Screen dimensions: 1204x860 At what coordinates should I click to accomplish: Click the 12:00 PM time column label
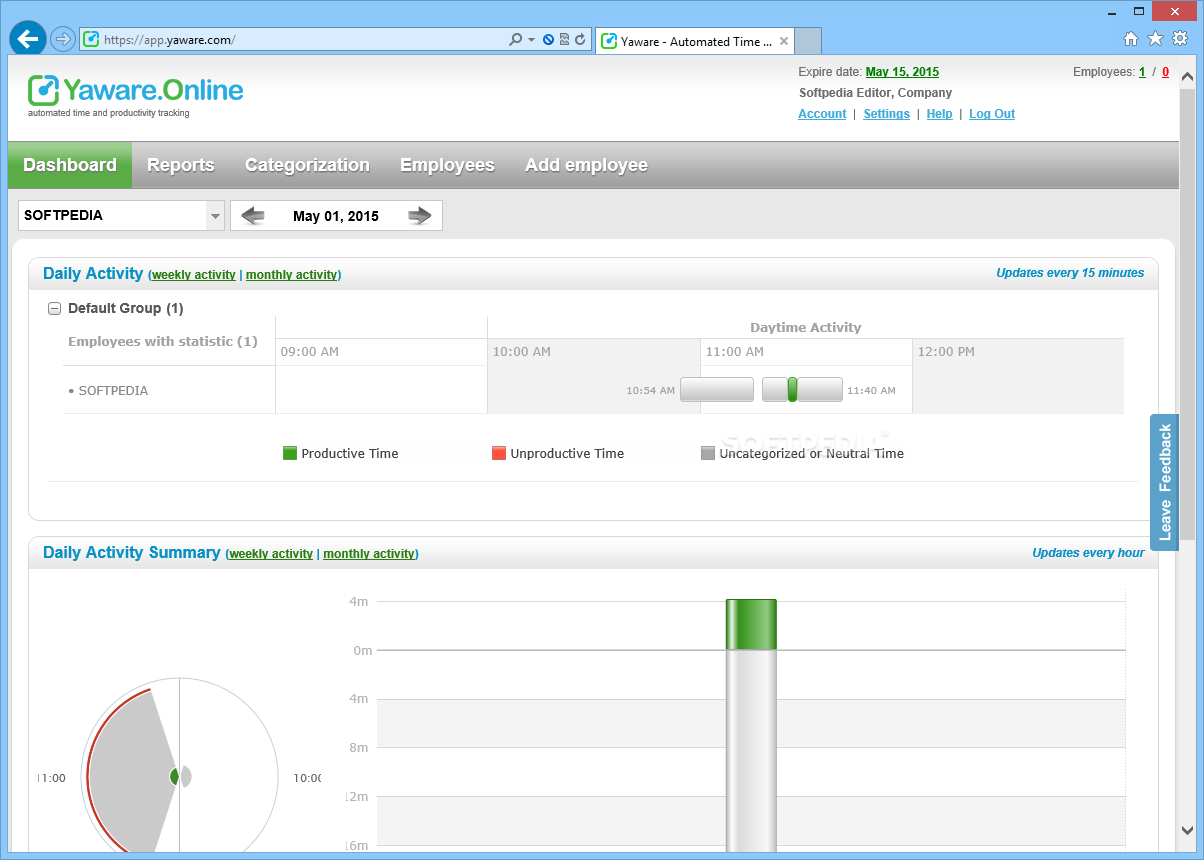946,352
